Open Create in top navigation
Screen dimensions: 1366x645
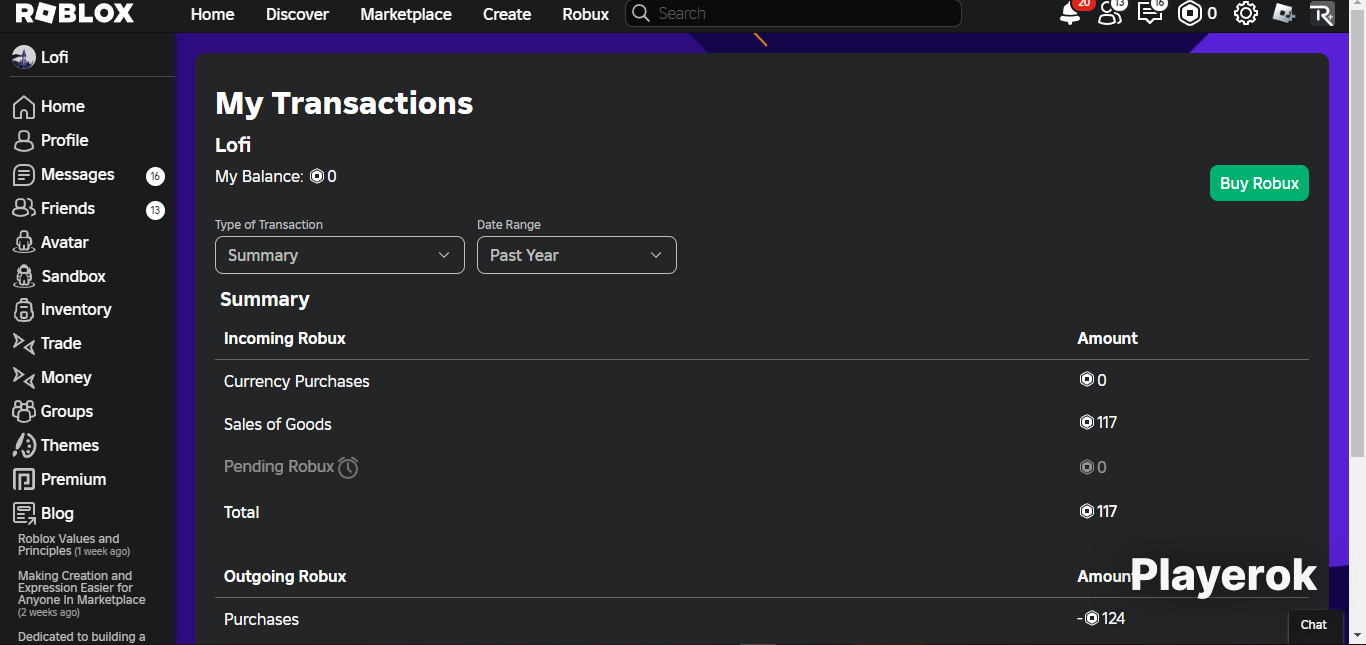coord(507,14)
